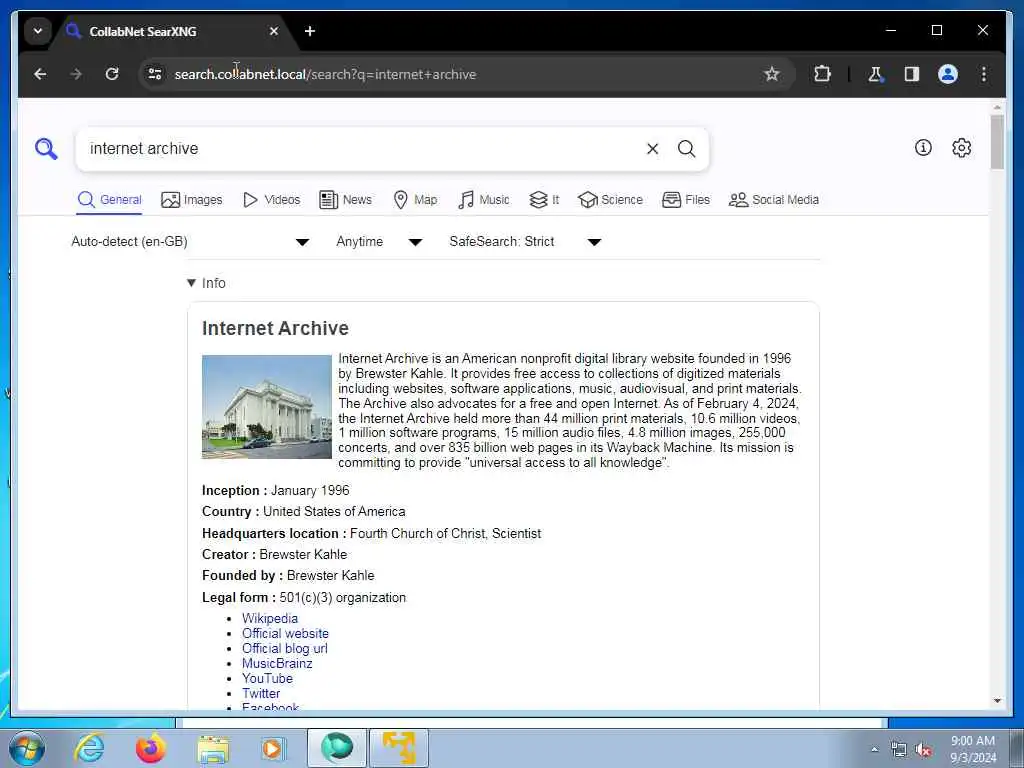Open the SafeSearch: Strict dropdown
This screenshot has height=768, width=1024.
[525, 242]
